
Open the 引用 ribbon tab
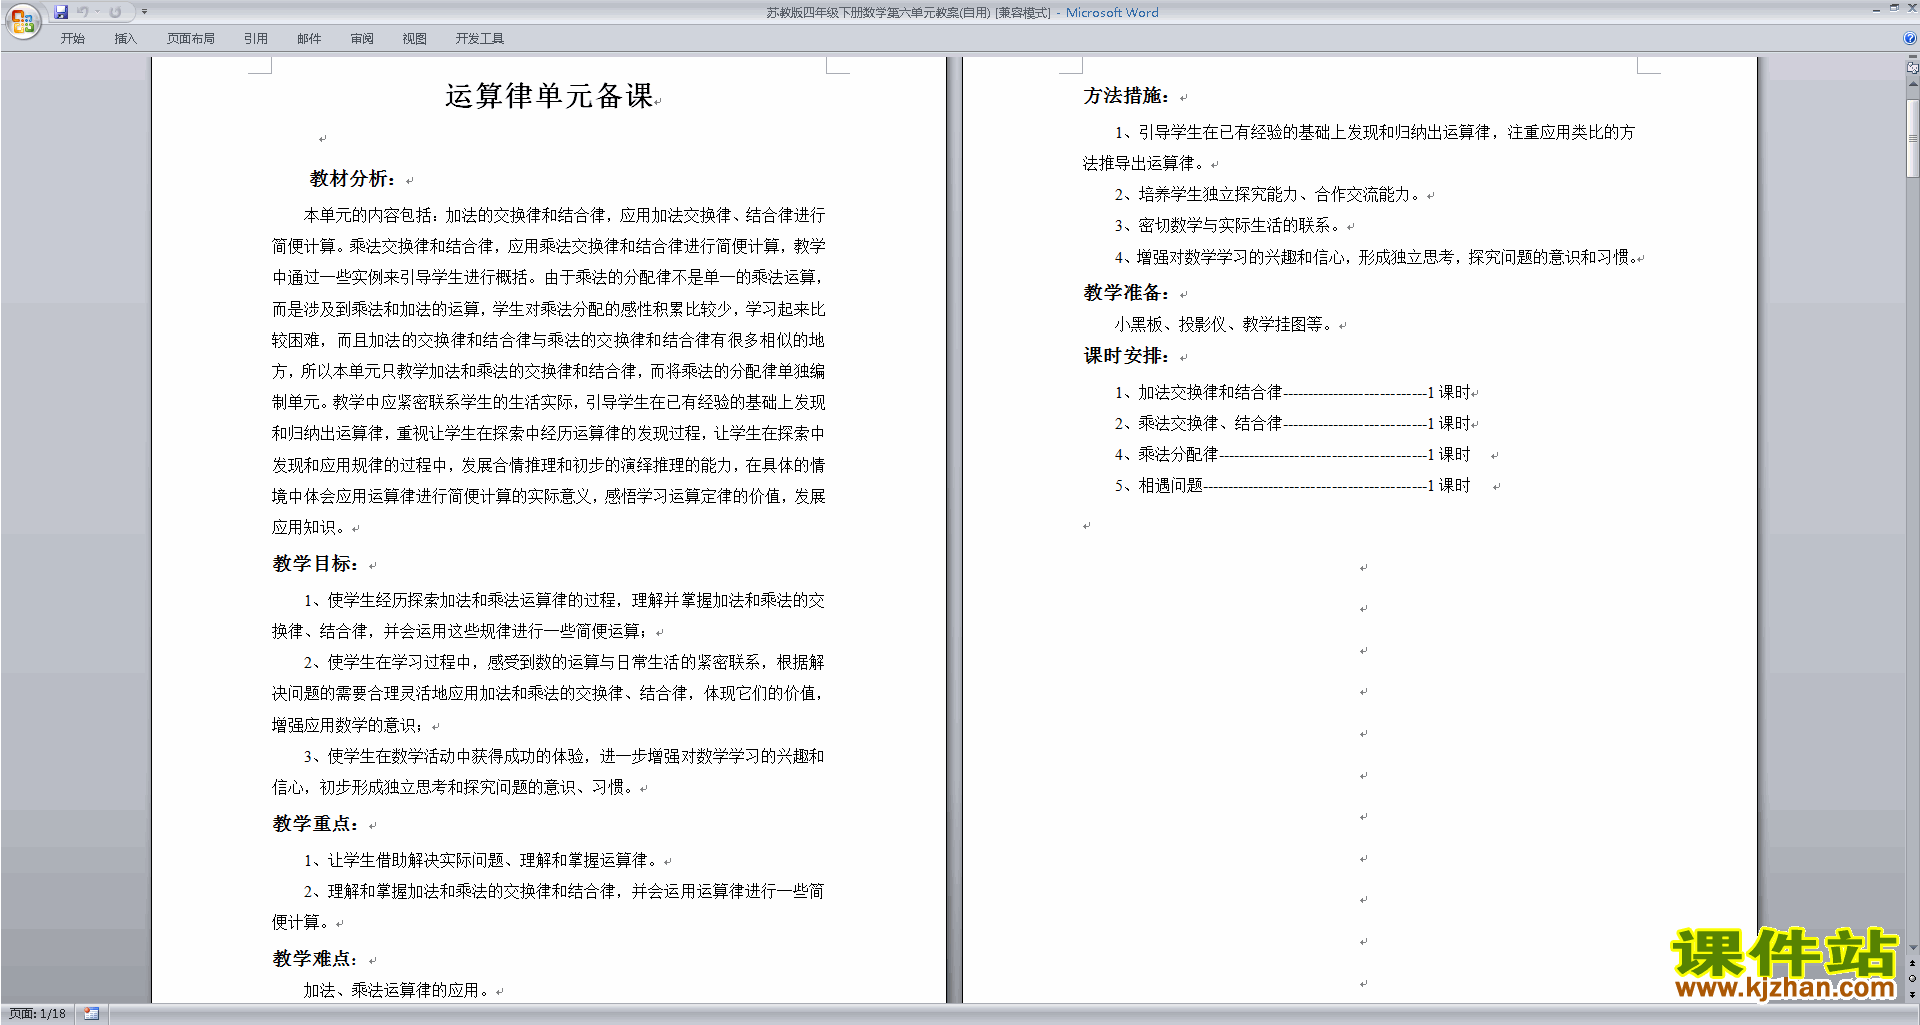pyautogui.click(x=256, y=38)
